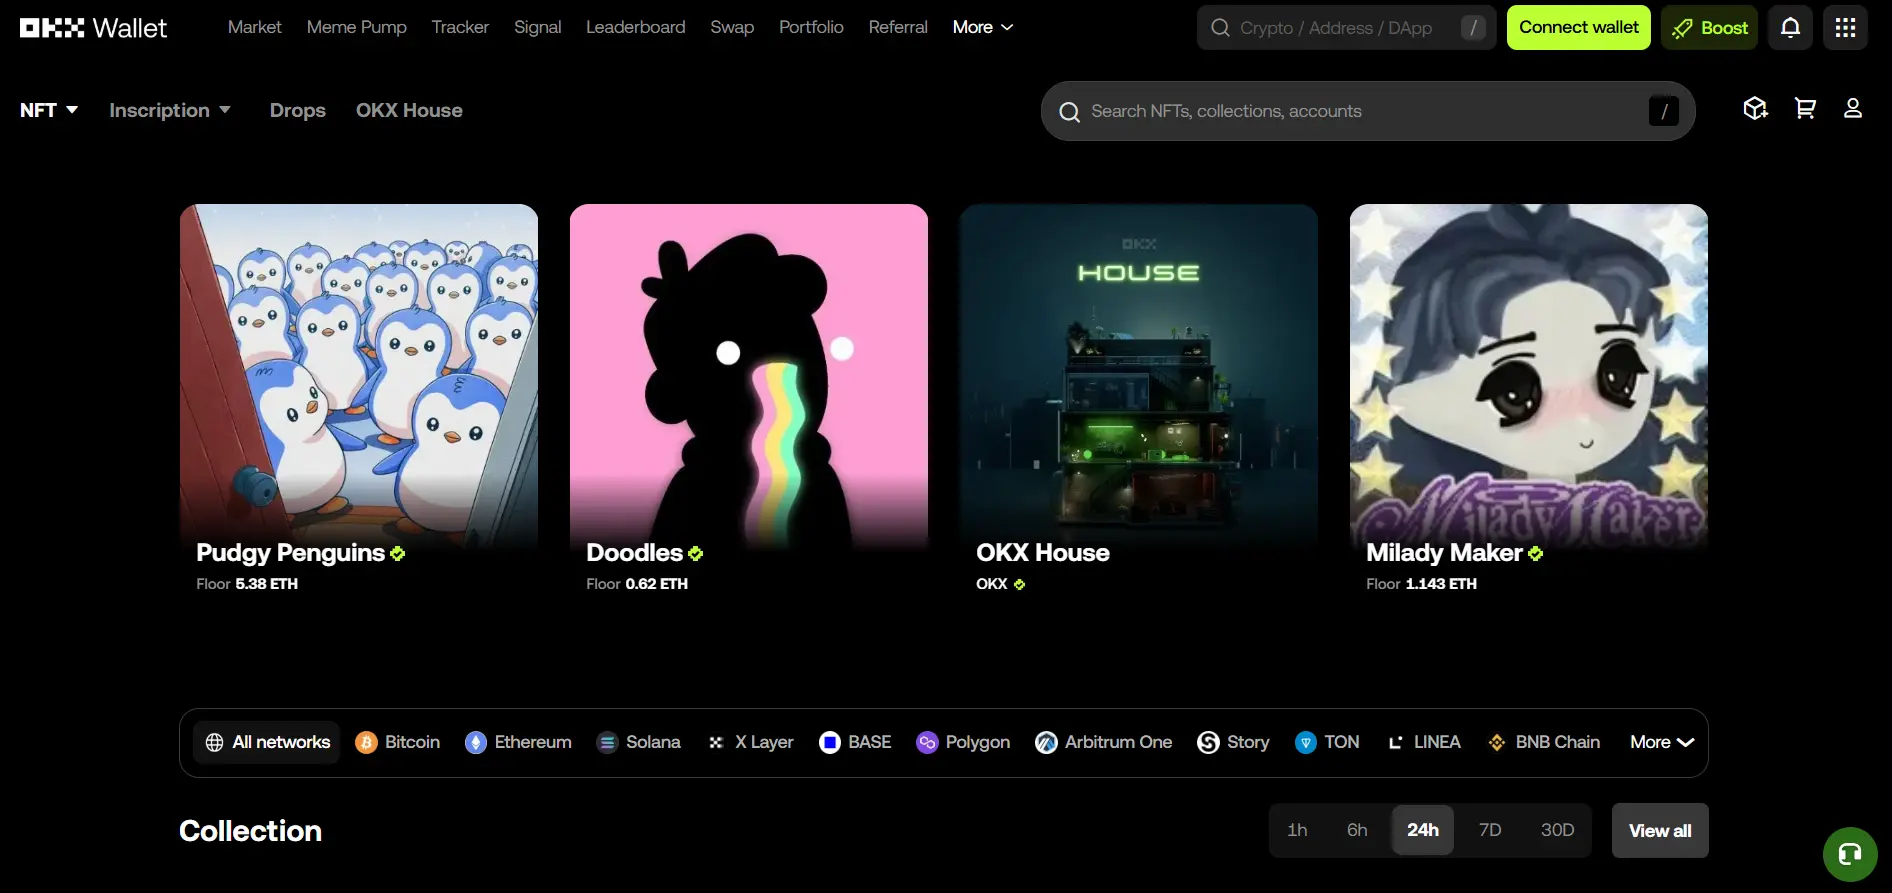Expand the More menu in top navigation

[x=982, y=28]
